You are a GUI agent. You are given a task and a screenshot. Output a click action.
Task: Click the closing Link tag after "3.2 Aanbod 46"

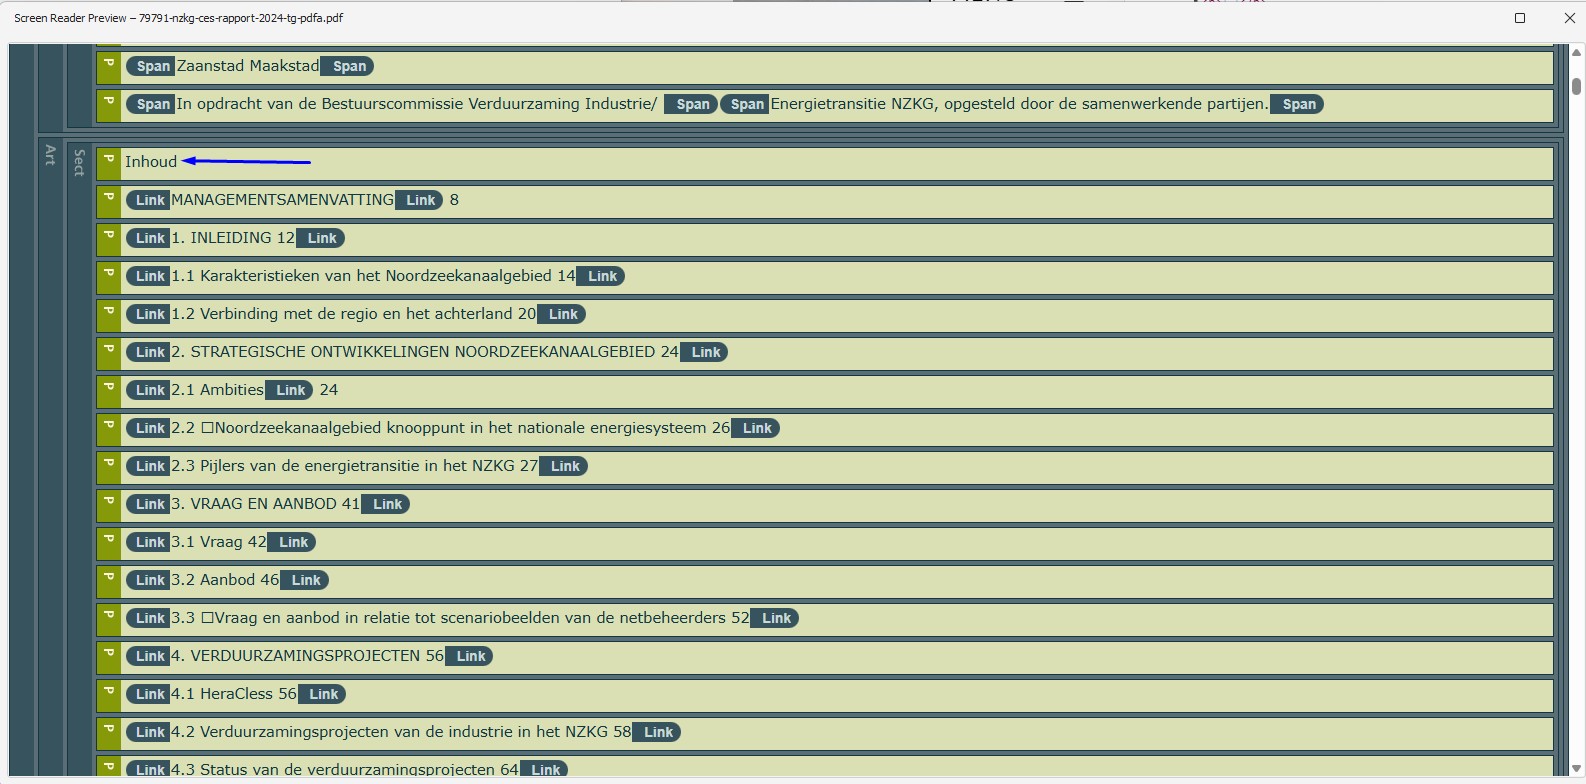[305, 580]
